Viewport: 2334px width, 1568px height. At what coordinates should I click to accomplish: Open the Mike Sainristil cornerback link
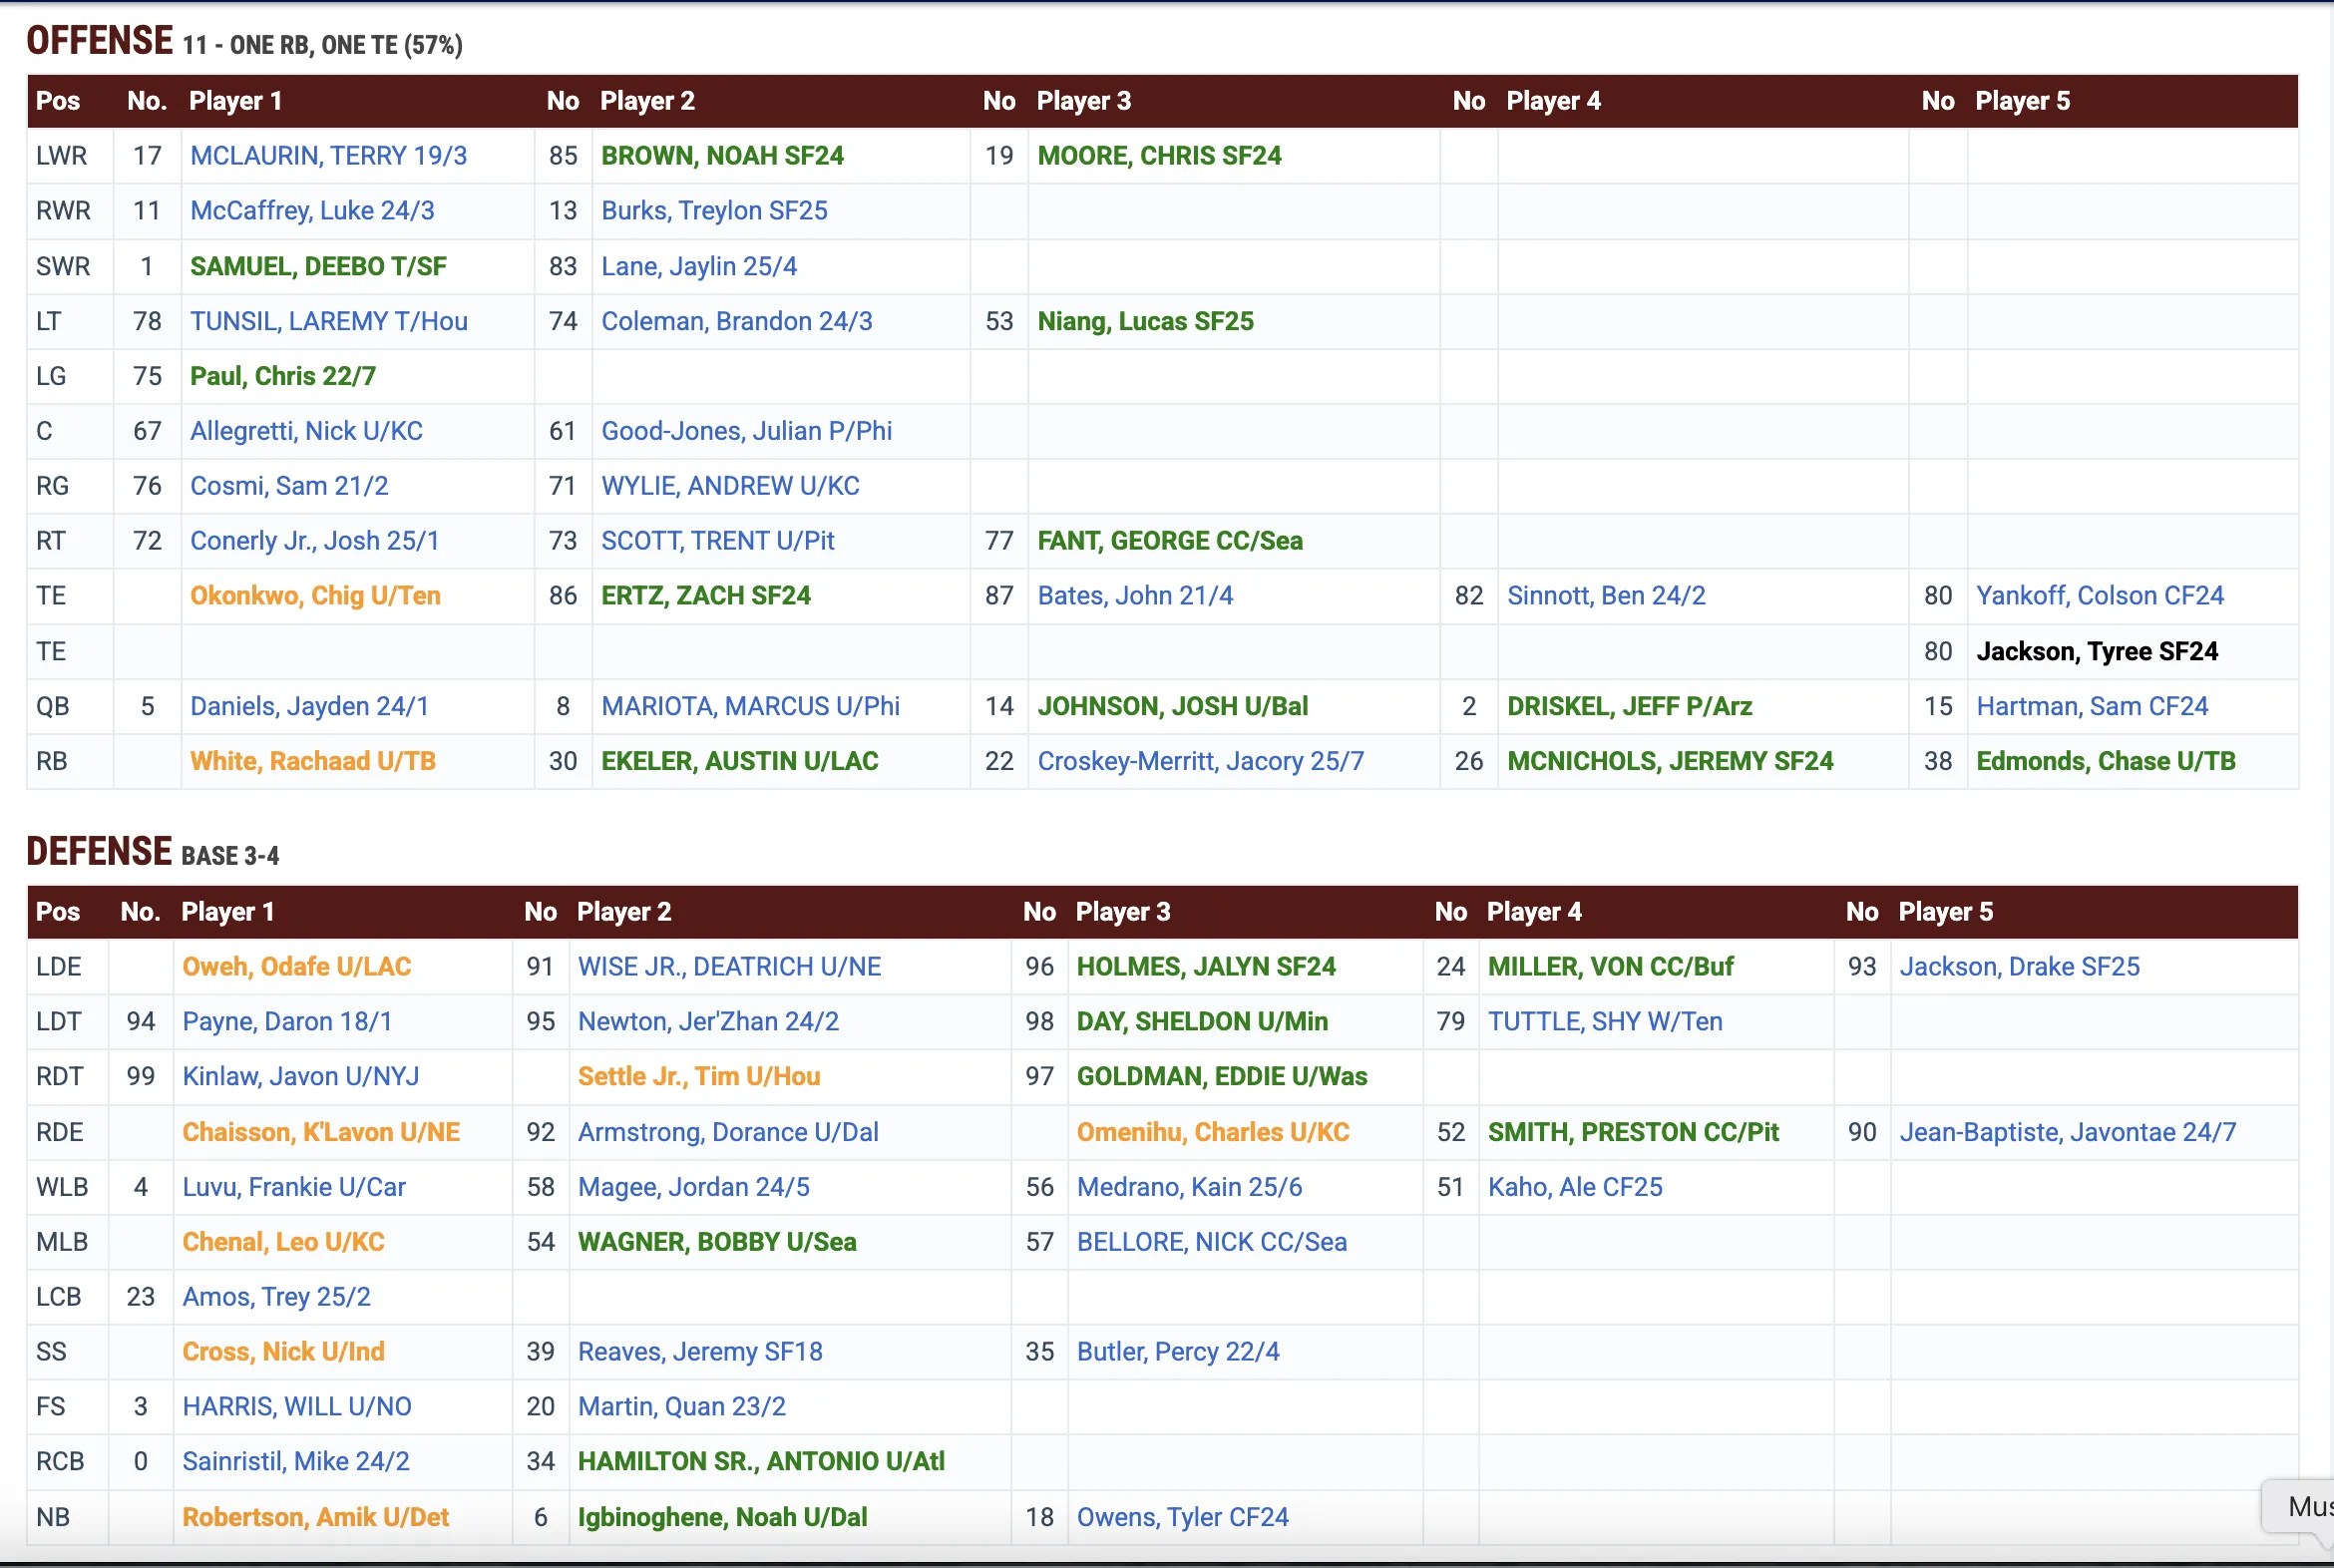[295, 1461]
